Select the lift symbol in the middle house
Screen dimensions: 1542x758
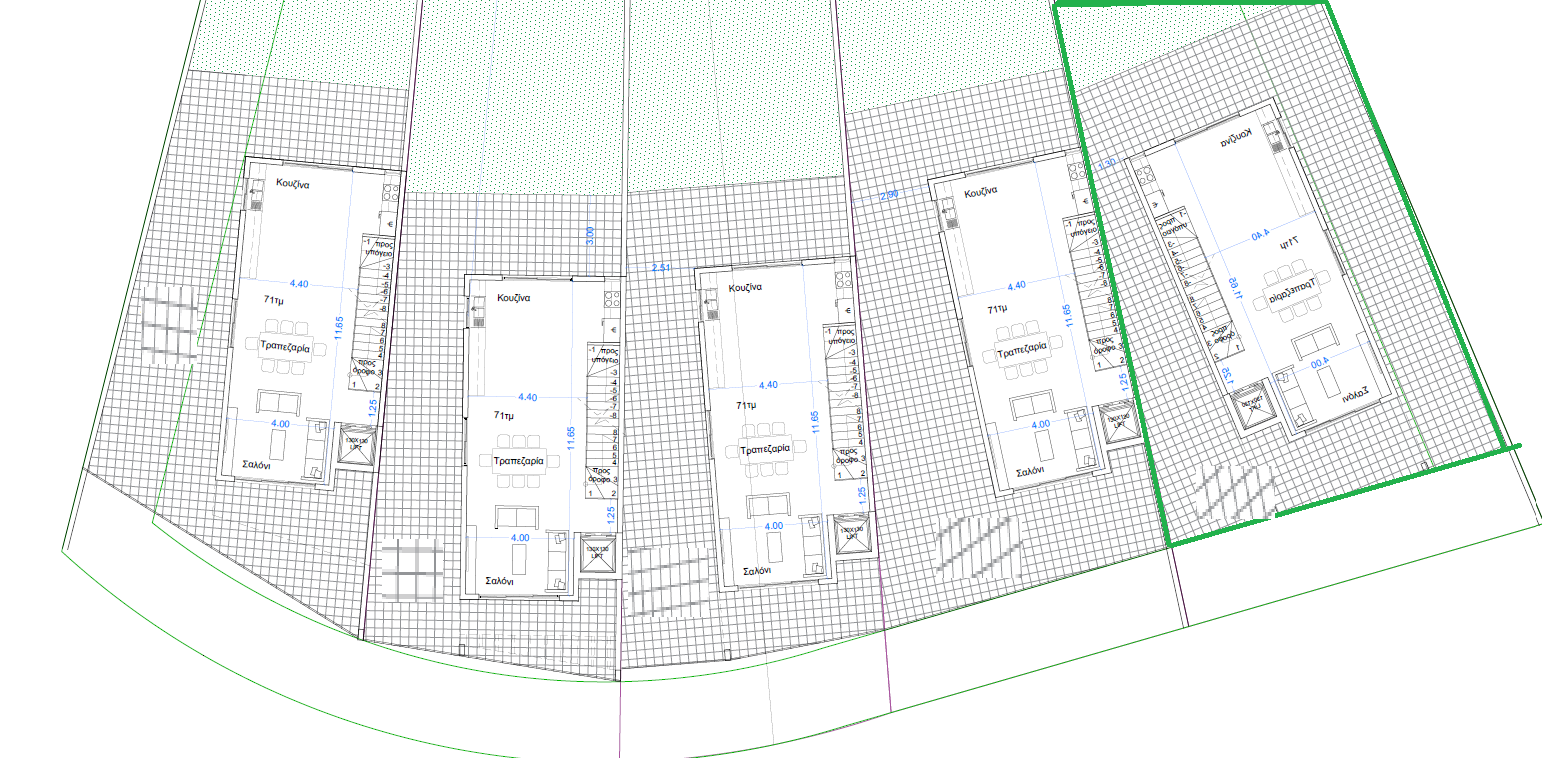(851, 533)
